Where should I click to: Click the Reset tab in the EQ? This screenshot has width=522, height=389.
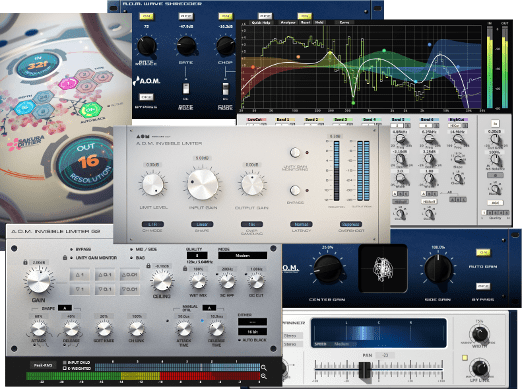[305, 22]
